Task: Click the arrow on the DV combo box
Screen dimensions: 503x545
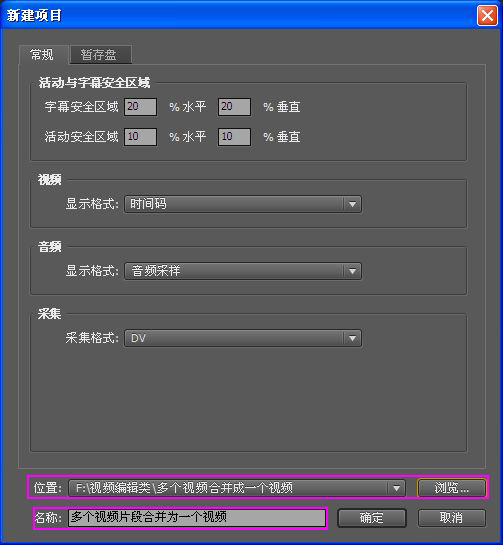Action: [x=352, y=338]
